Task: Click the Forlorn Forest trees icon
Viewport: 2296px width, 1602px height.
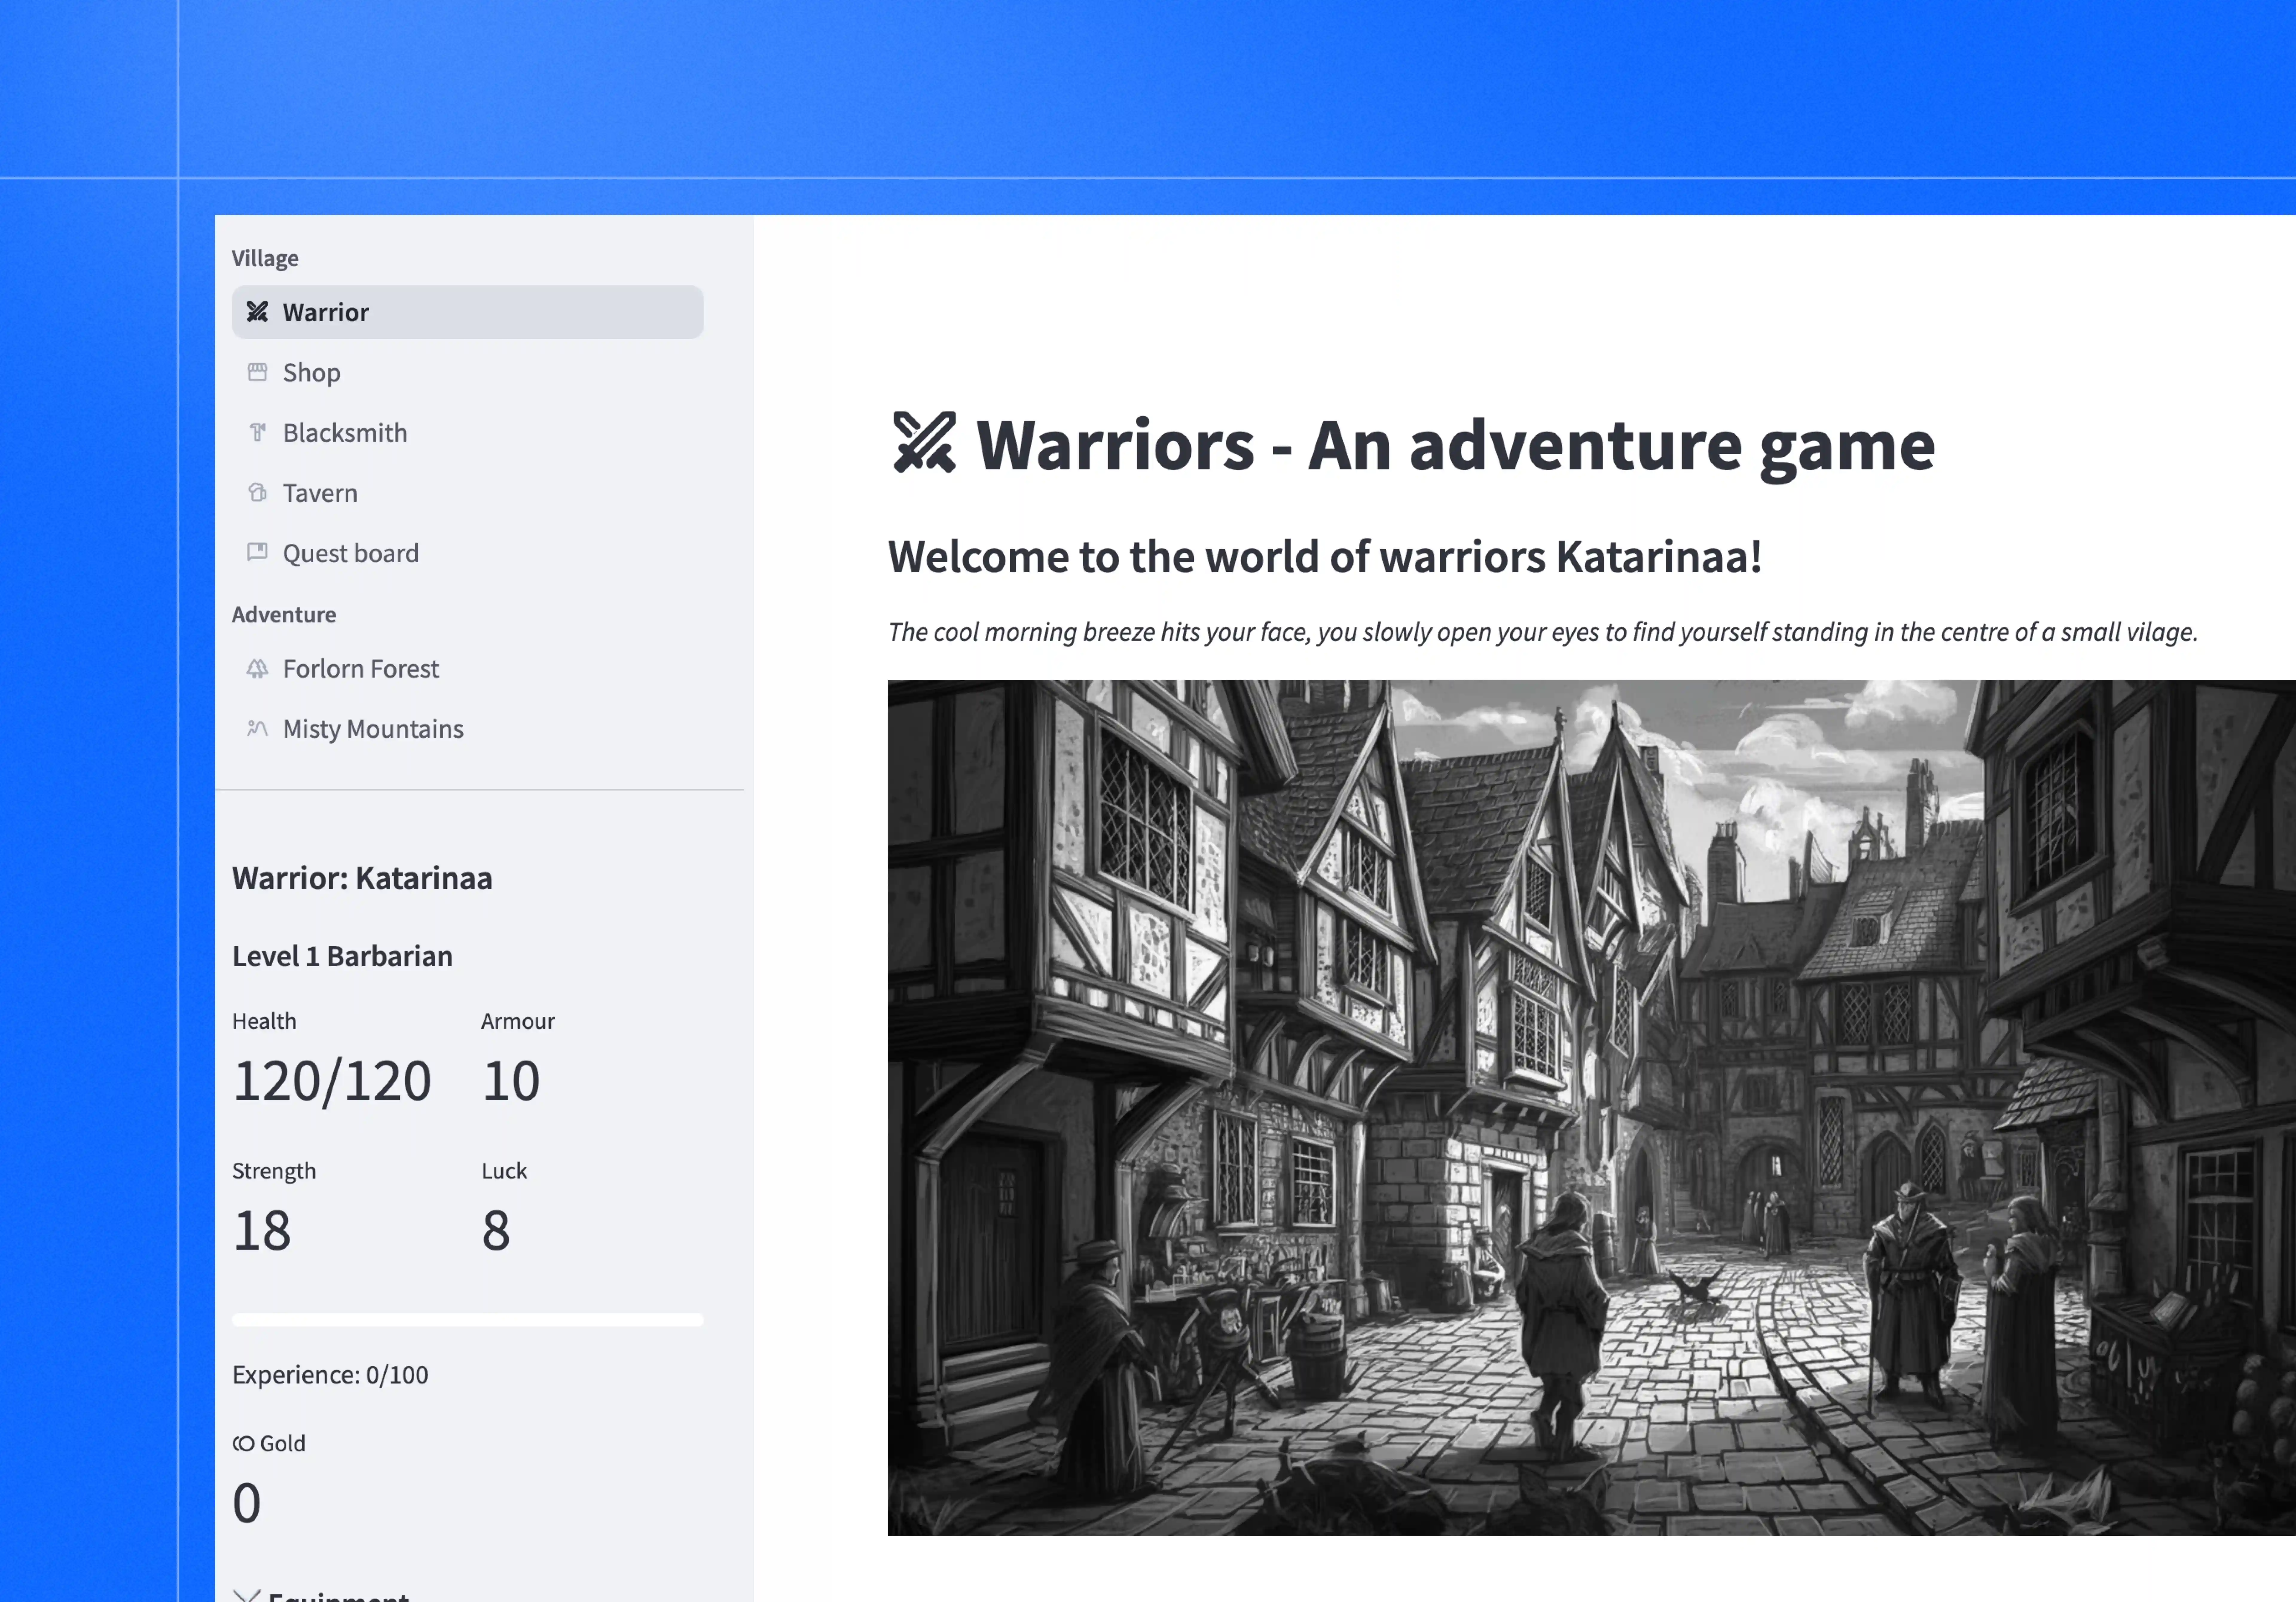Action: (x=257, y=668)
